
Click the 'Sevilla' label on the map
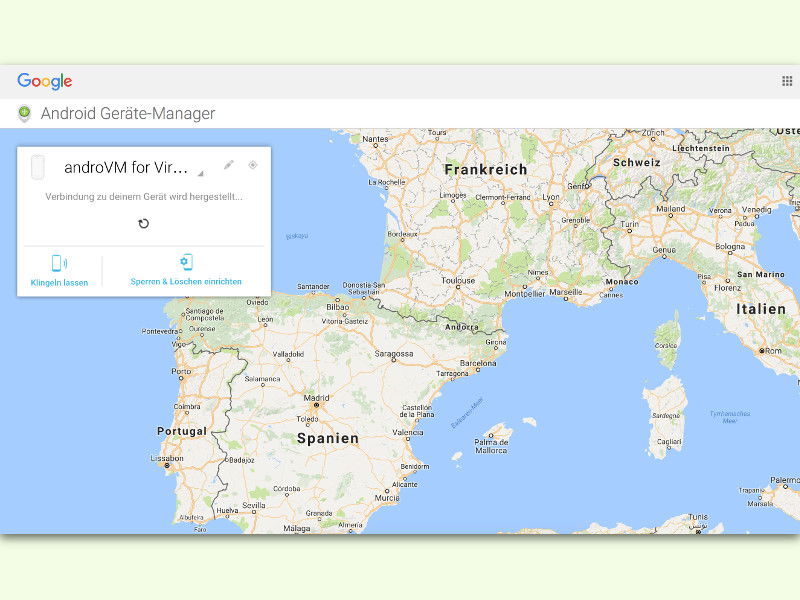(254, 505)
